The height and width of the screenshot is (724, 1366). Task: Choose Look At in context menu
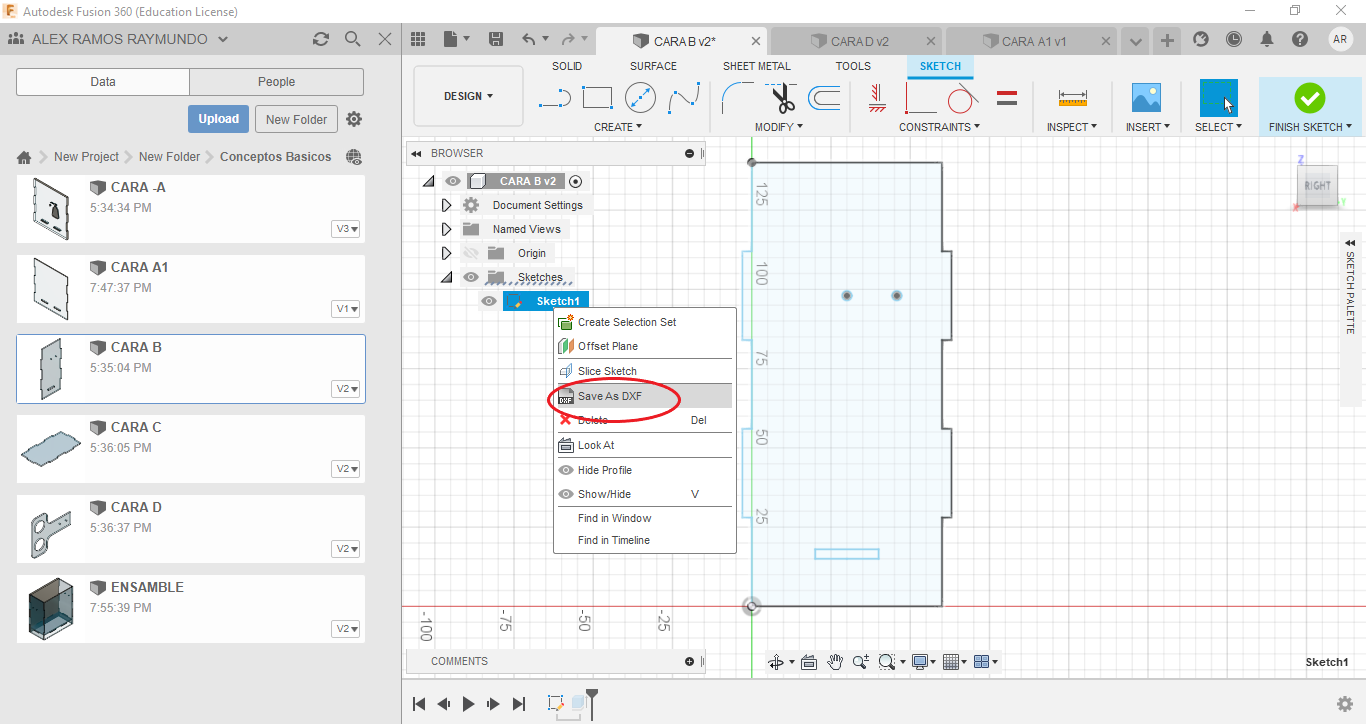pyautogui.click(x=644, y=445)
